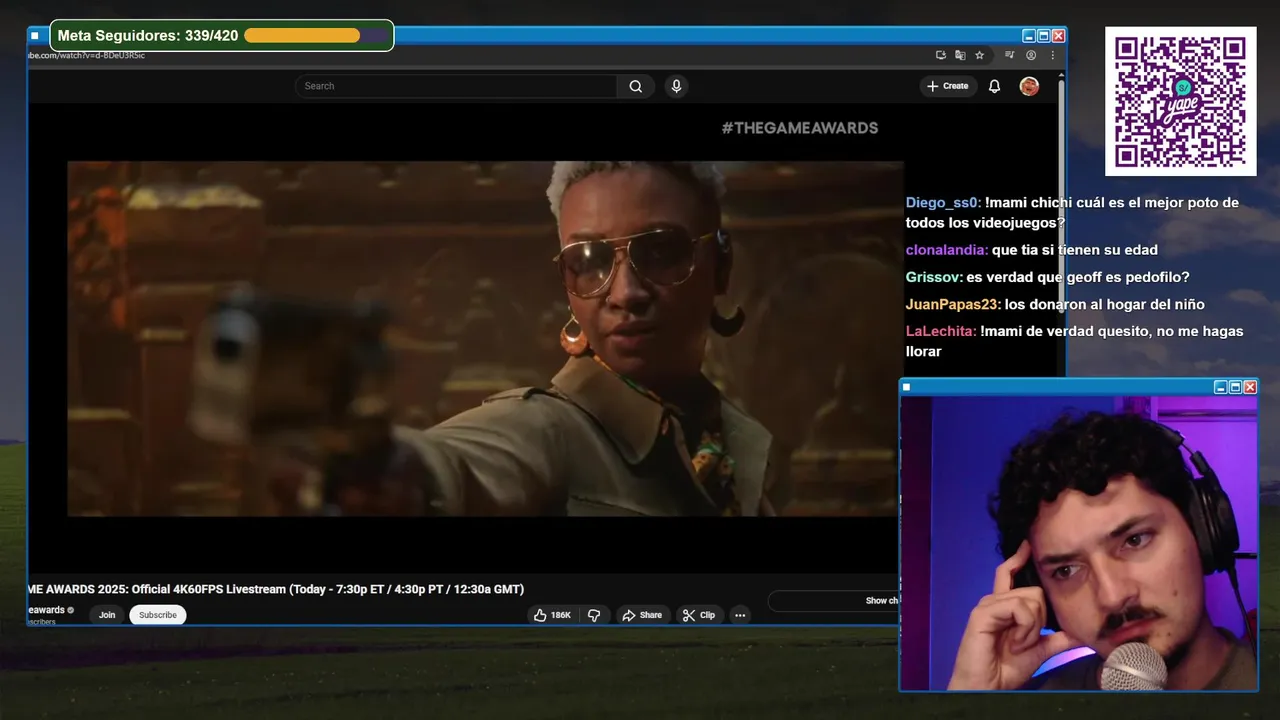This screenshot has width=1280, height=720.
Task: Close the webcam window
Action: (1250, 387)
